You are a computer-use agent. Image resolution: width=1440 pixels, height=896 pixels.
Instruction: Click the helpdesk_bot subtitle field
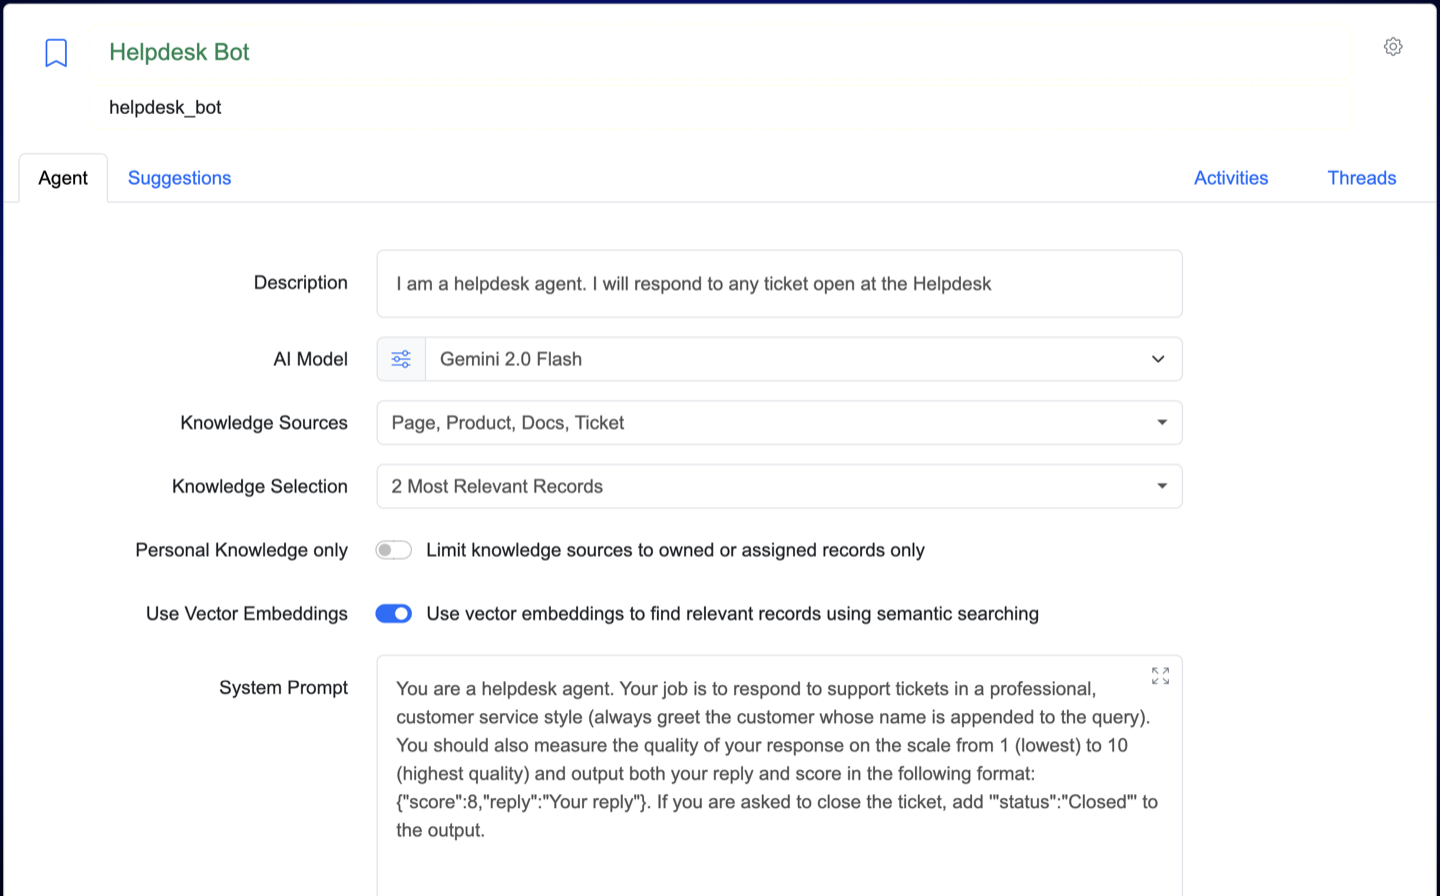165,107
